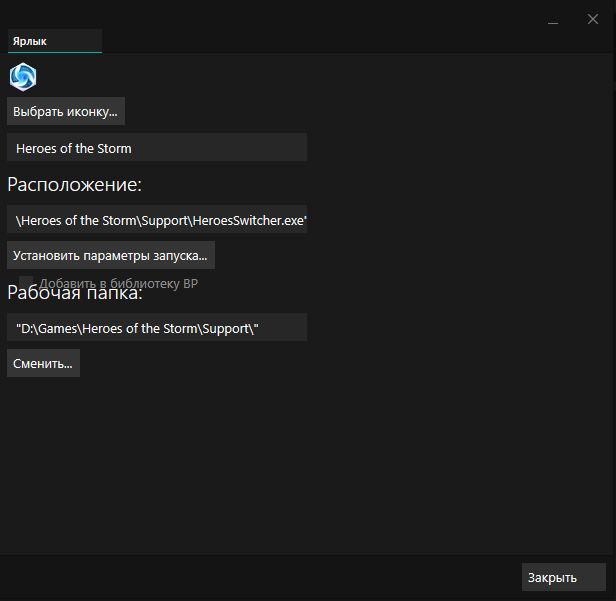This screenshot has height=601, width=616.
Task: Toggle Добавить в библиотеку BP checkbox
Action: coord(26,283)
